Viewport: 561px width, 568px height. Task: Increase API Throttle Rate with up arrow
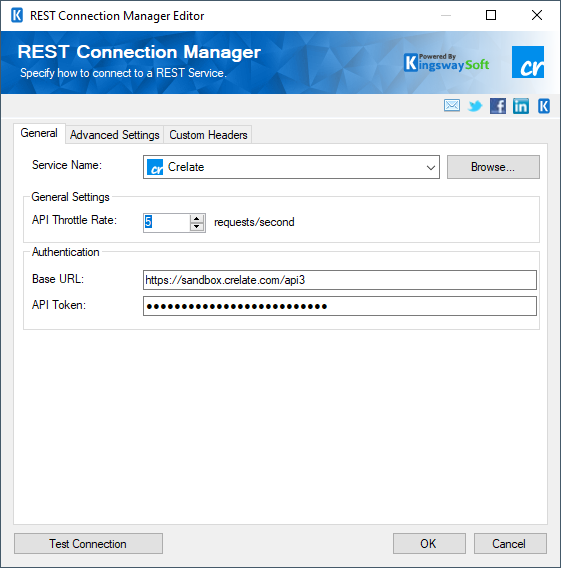click(196, 218)
